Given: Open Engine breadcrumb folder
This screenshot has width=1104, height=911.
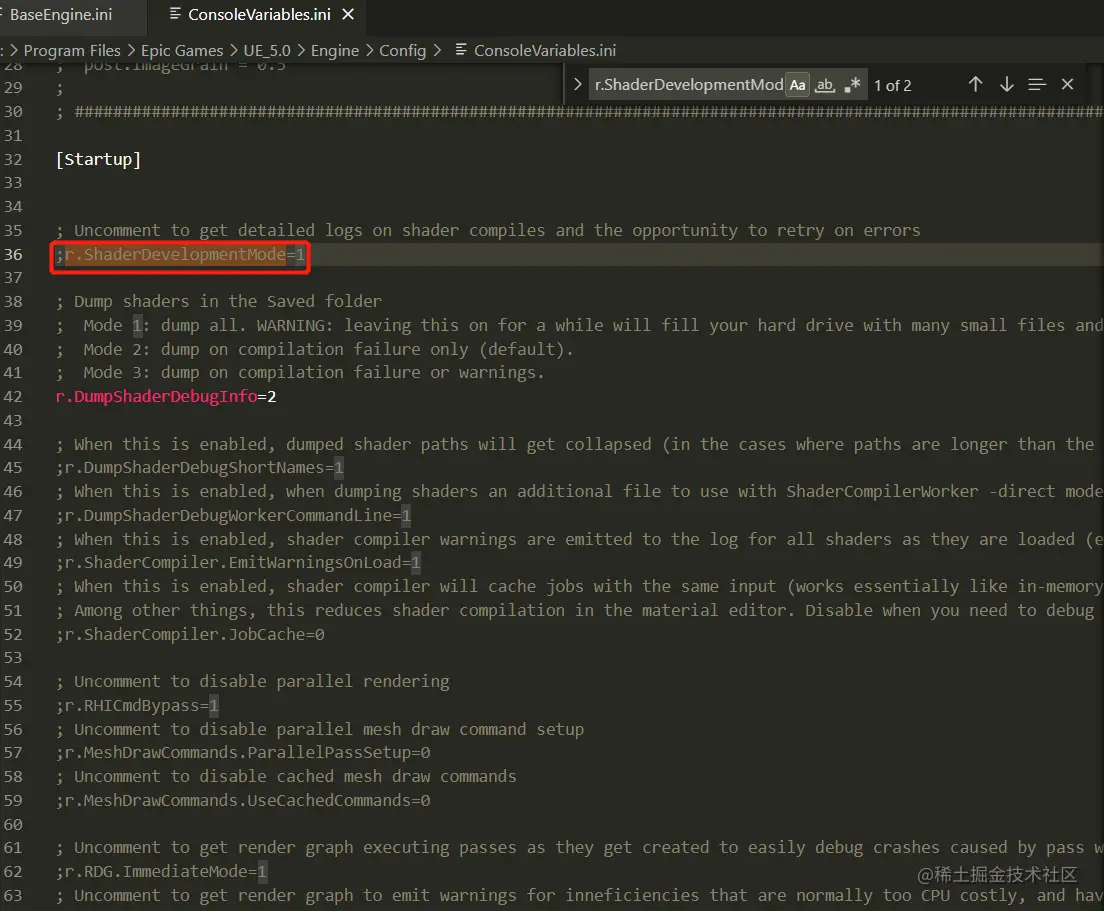Looking at the screenshot, I should (334, 51).
